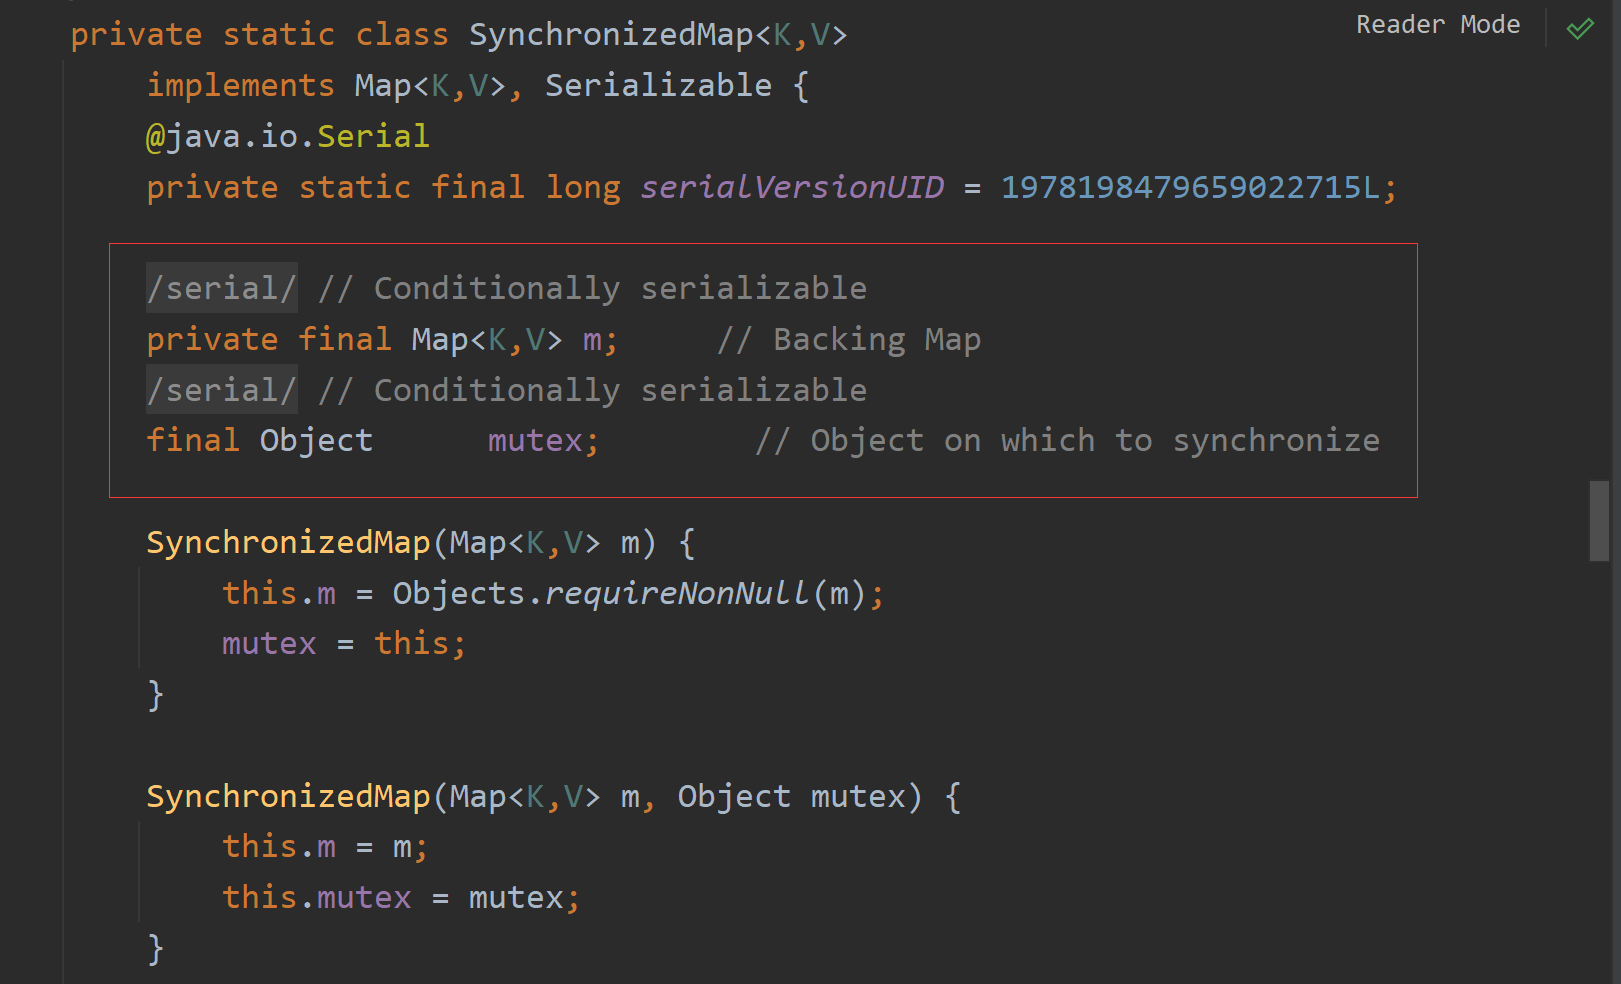Click the first /serial/ tag
This screenshot has width=1621, height=984.
pos(222,288)
